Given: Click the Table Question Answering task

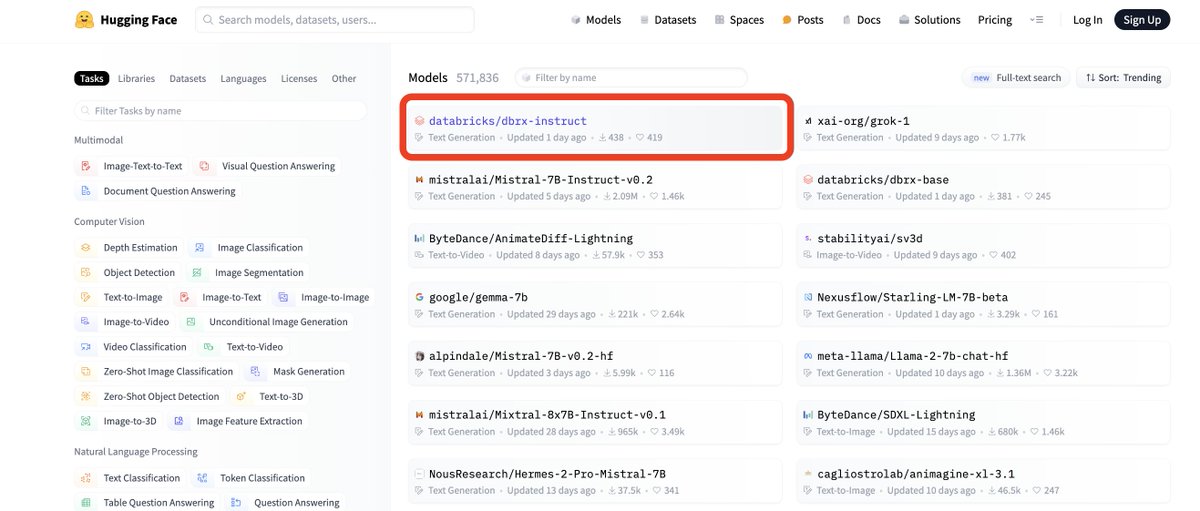Looking at the screenshot, I should pyautogui.click(x=147, y=503).
